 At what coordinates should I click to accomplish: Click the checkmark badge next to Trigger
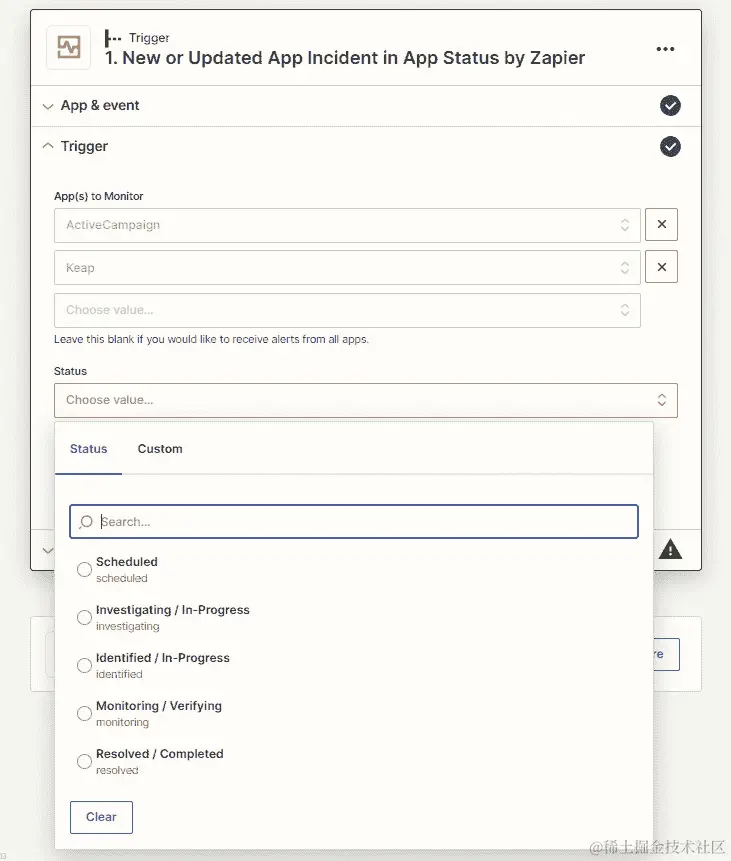[670, 146]
